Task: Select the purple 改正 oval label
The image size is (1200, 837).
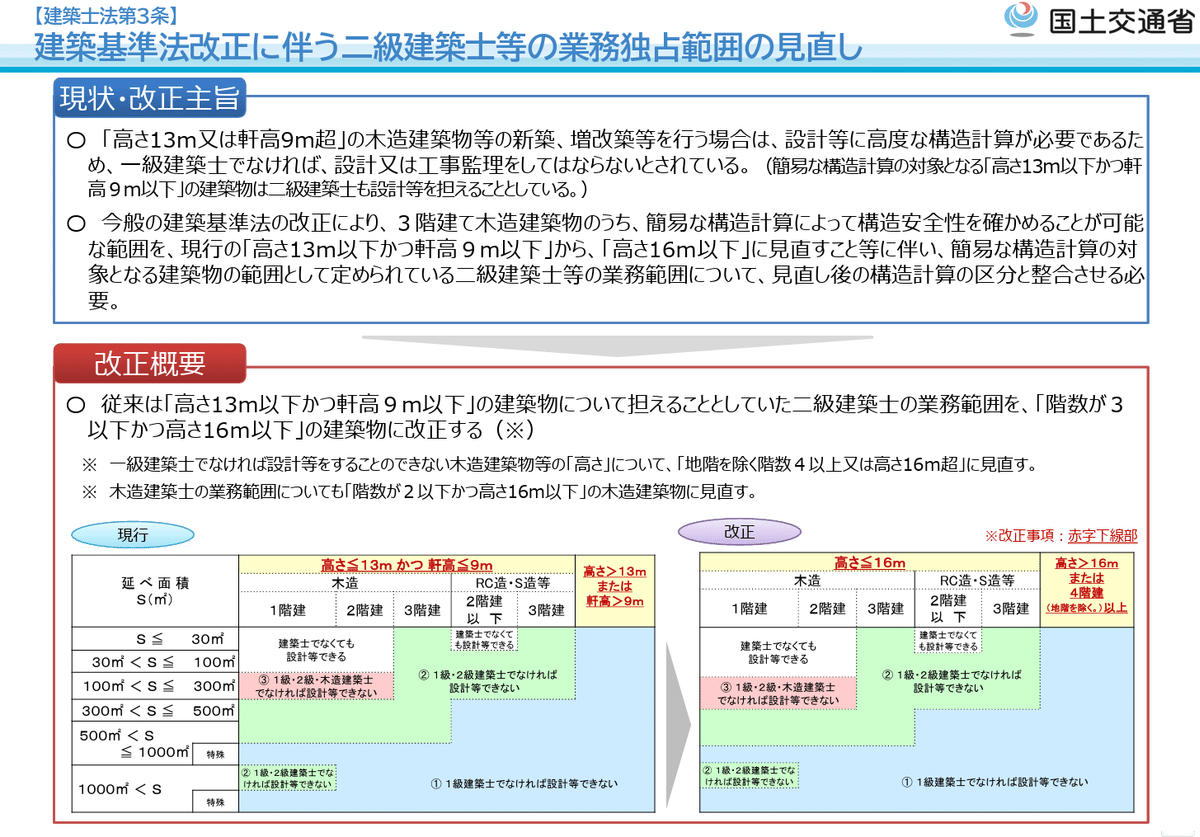Action: (x=739, y=530)
